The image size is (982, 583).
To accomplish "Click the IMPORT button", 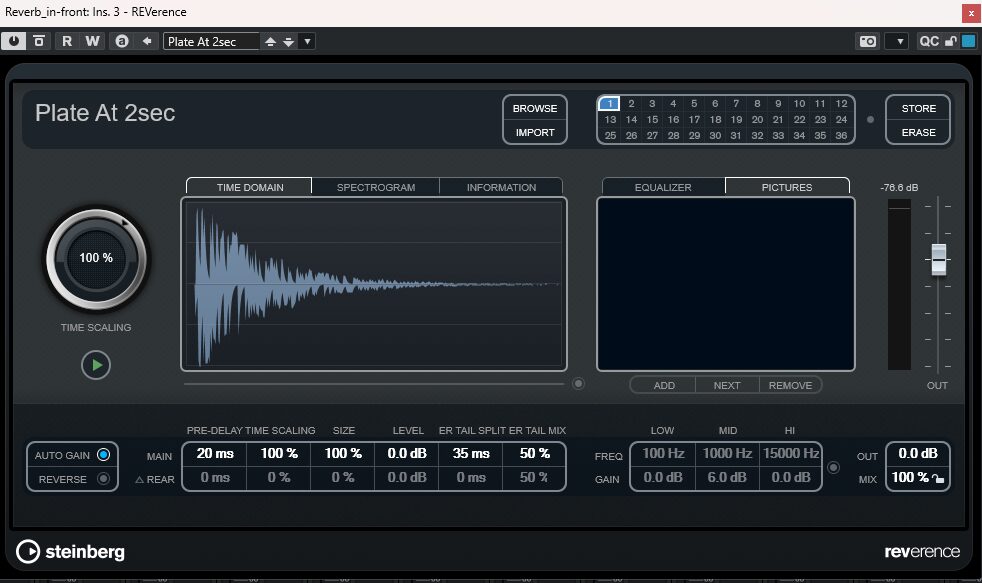I will click(535, 132).
